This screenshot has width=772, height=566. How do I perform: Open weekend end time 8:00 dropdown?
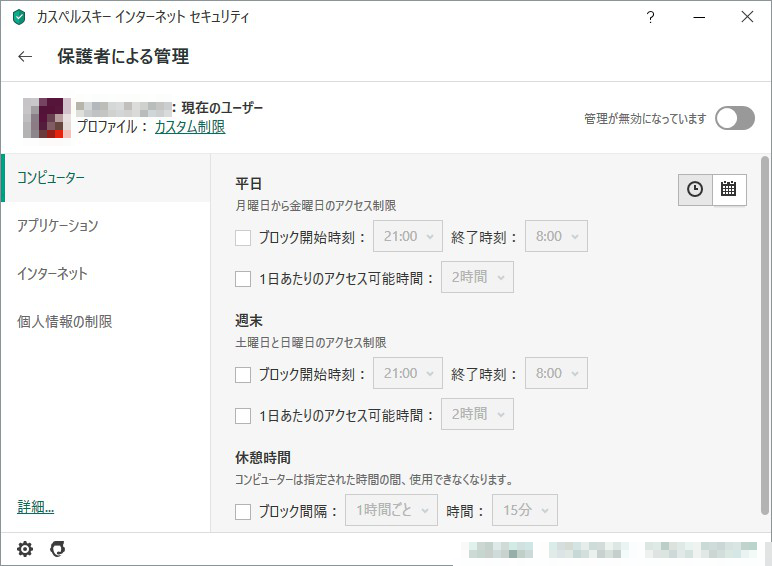556,373
